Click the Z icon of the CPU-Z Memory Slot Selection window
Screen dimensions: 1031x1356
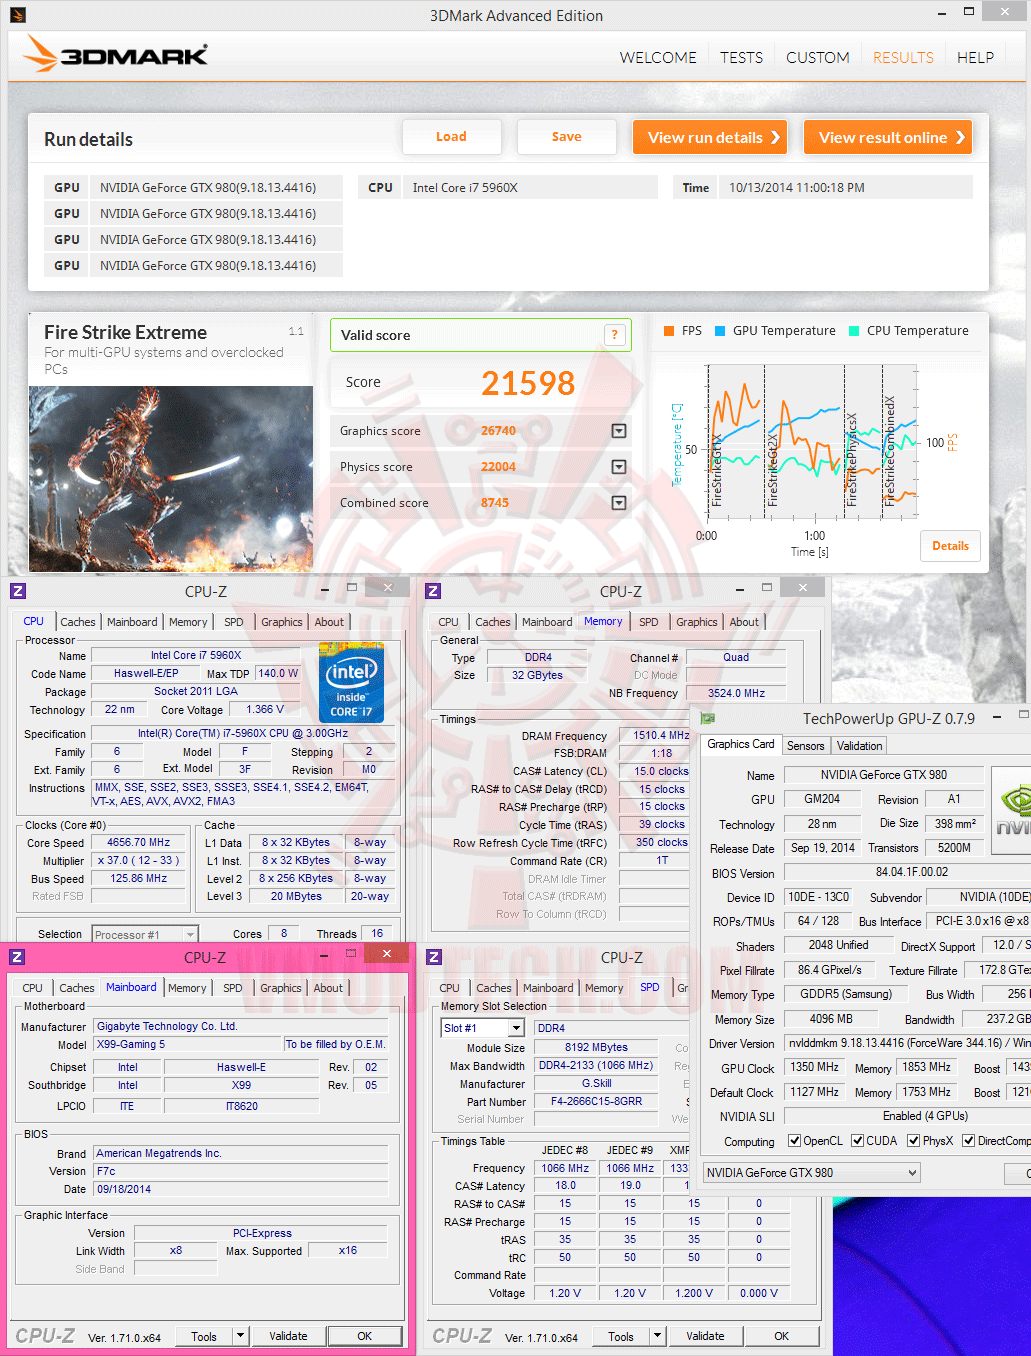tap(434, 957)
